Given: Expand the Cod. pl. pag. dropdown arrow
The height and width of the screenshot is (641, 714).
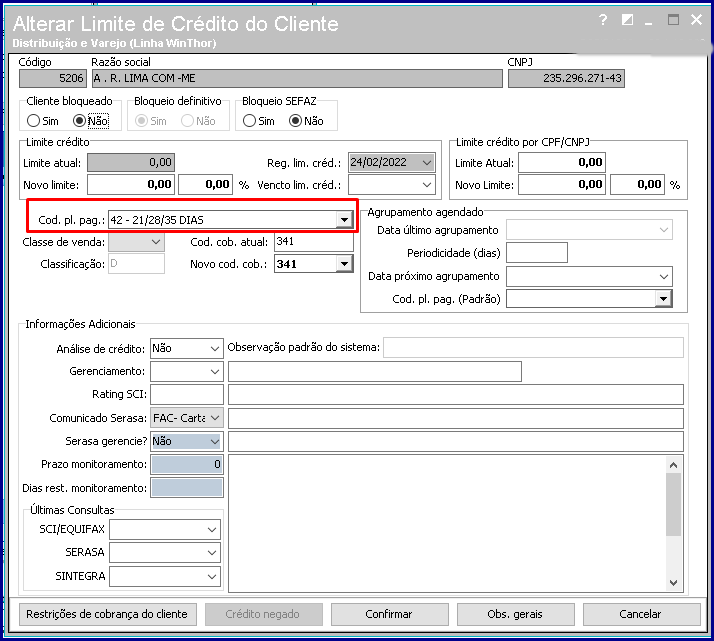Looking at the screenshot, I should point(344,220).
